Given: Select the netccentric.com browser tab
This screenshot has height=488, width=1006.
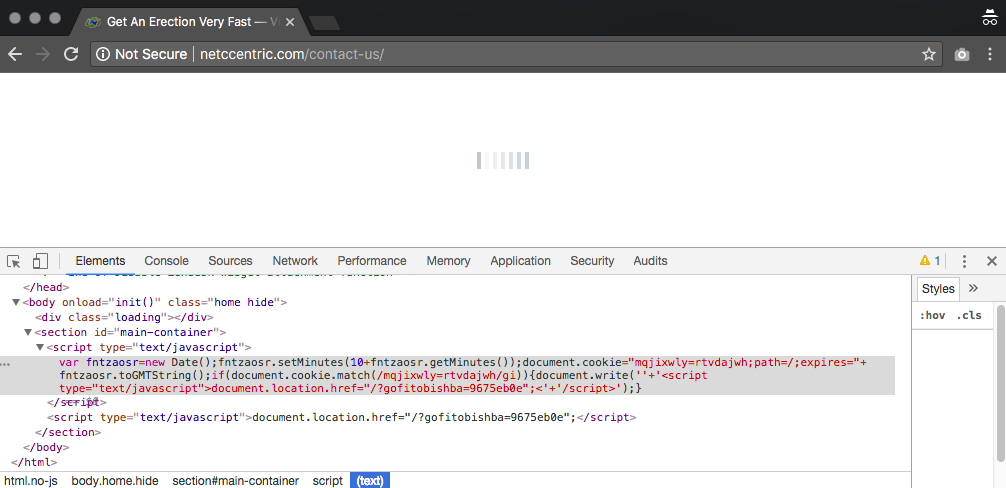Looking at the screenshot, I should pyautogui.click(x=189, y=22).
